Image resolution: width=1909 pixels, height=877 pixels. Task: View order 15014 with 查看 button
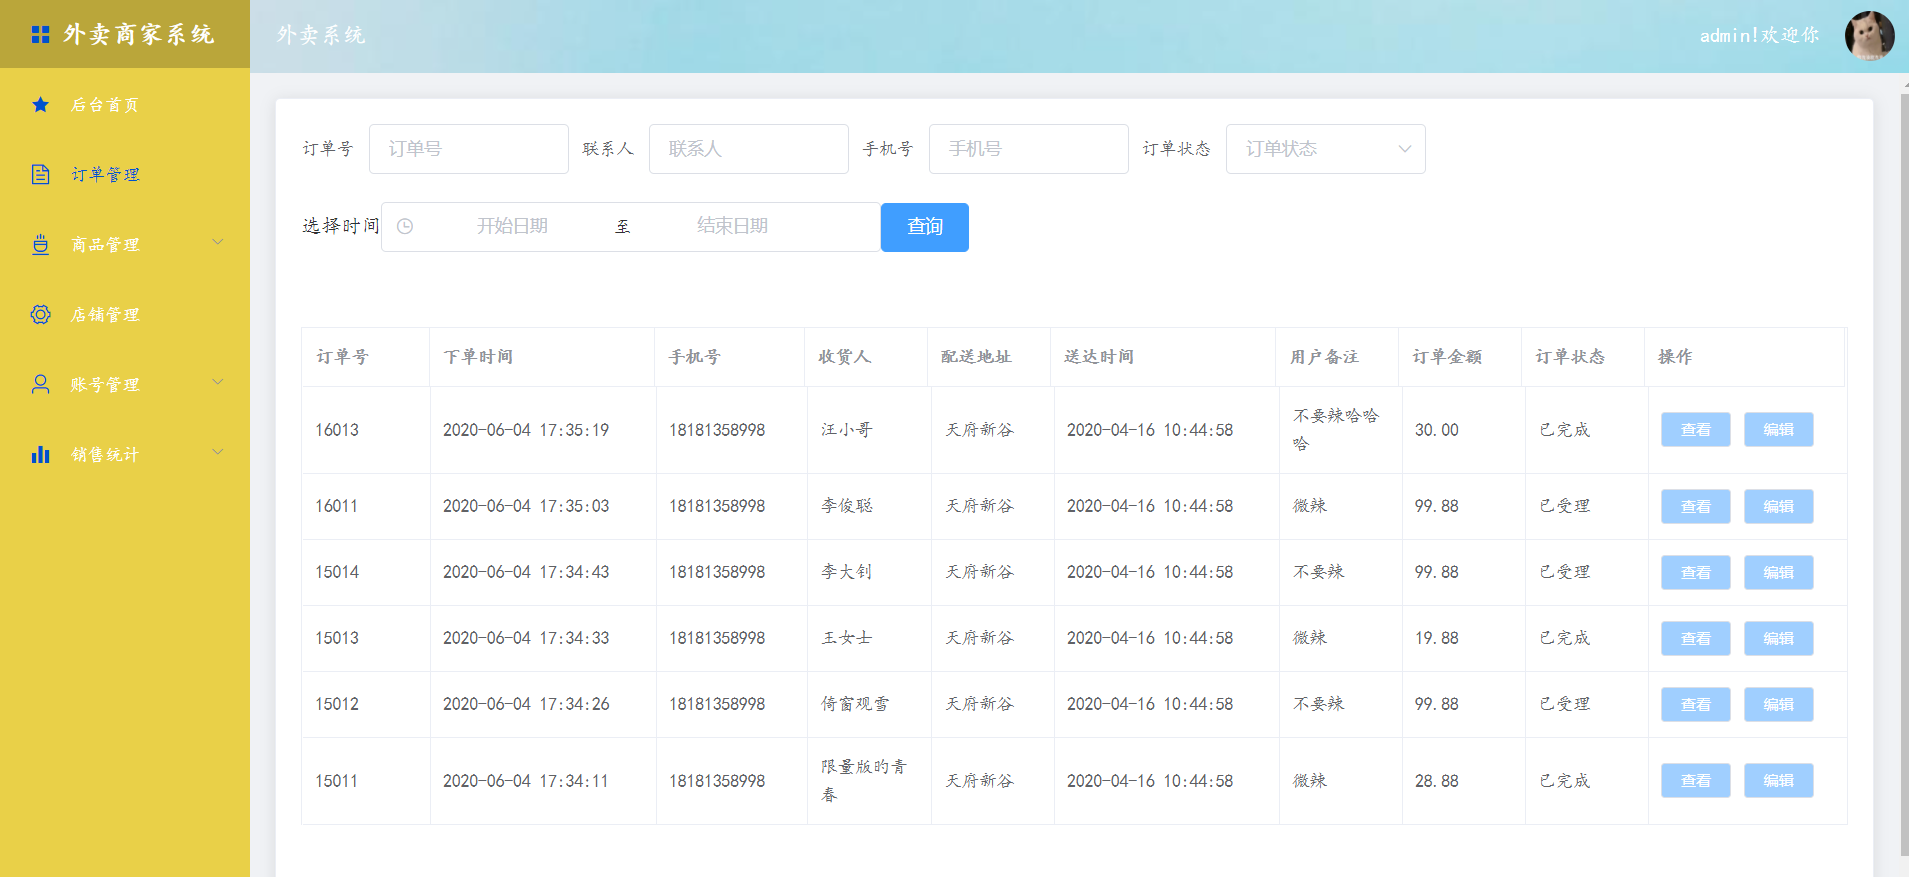(1696, 573)
